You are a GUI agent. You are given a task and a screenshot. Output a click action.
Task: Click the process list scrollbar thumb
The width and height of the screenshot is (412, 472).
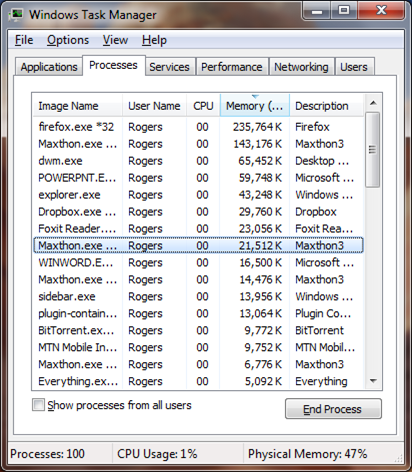tap(373, 150)
